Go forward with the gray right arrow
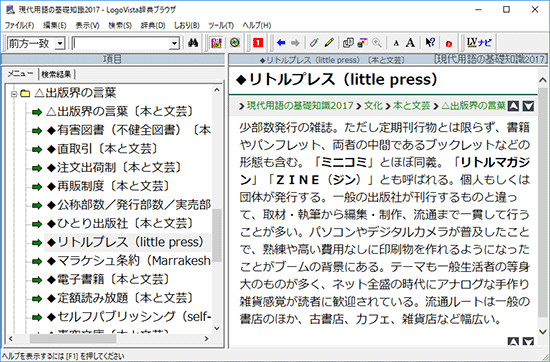Image resolution: width=550 pixels, height=362 pixels. 295,43
